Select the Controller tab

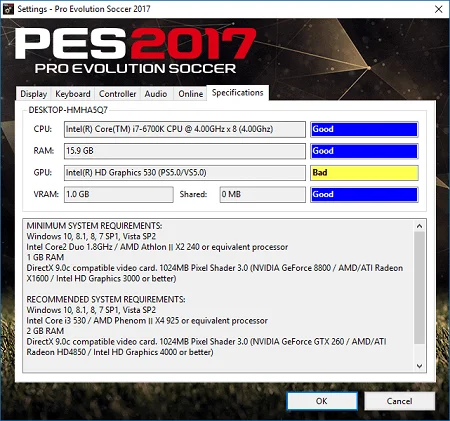(117, 94)
